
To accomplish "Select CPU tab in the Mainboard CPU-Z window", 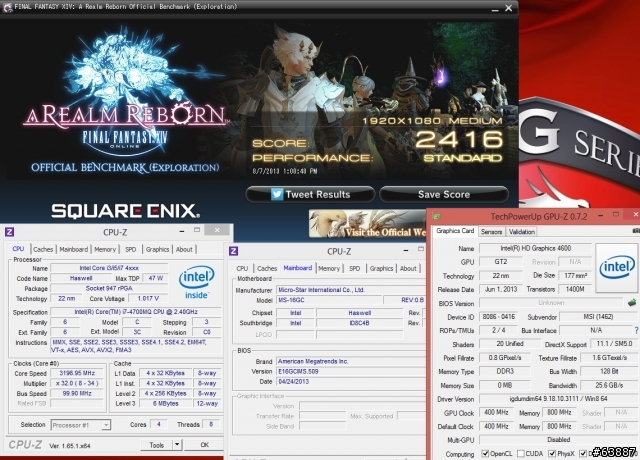I will (242, 268).
